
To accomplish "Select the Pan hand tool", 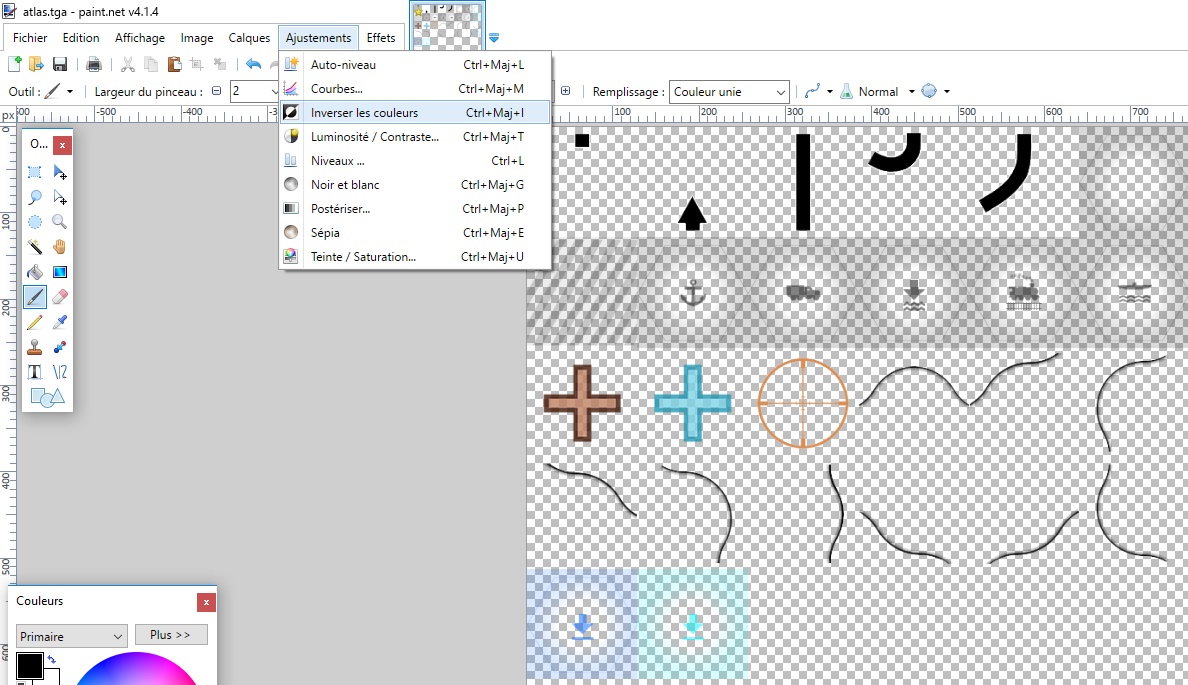I will (60, 247).
